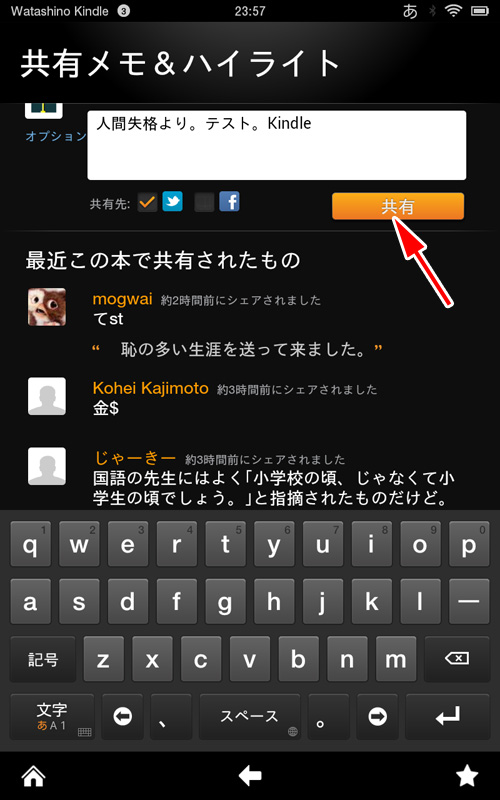
Task: Check the Facebook sharing checkbox
Action: (x=204, y=202)
